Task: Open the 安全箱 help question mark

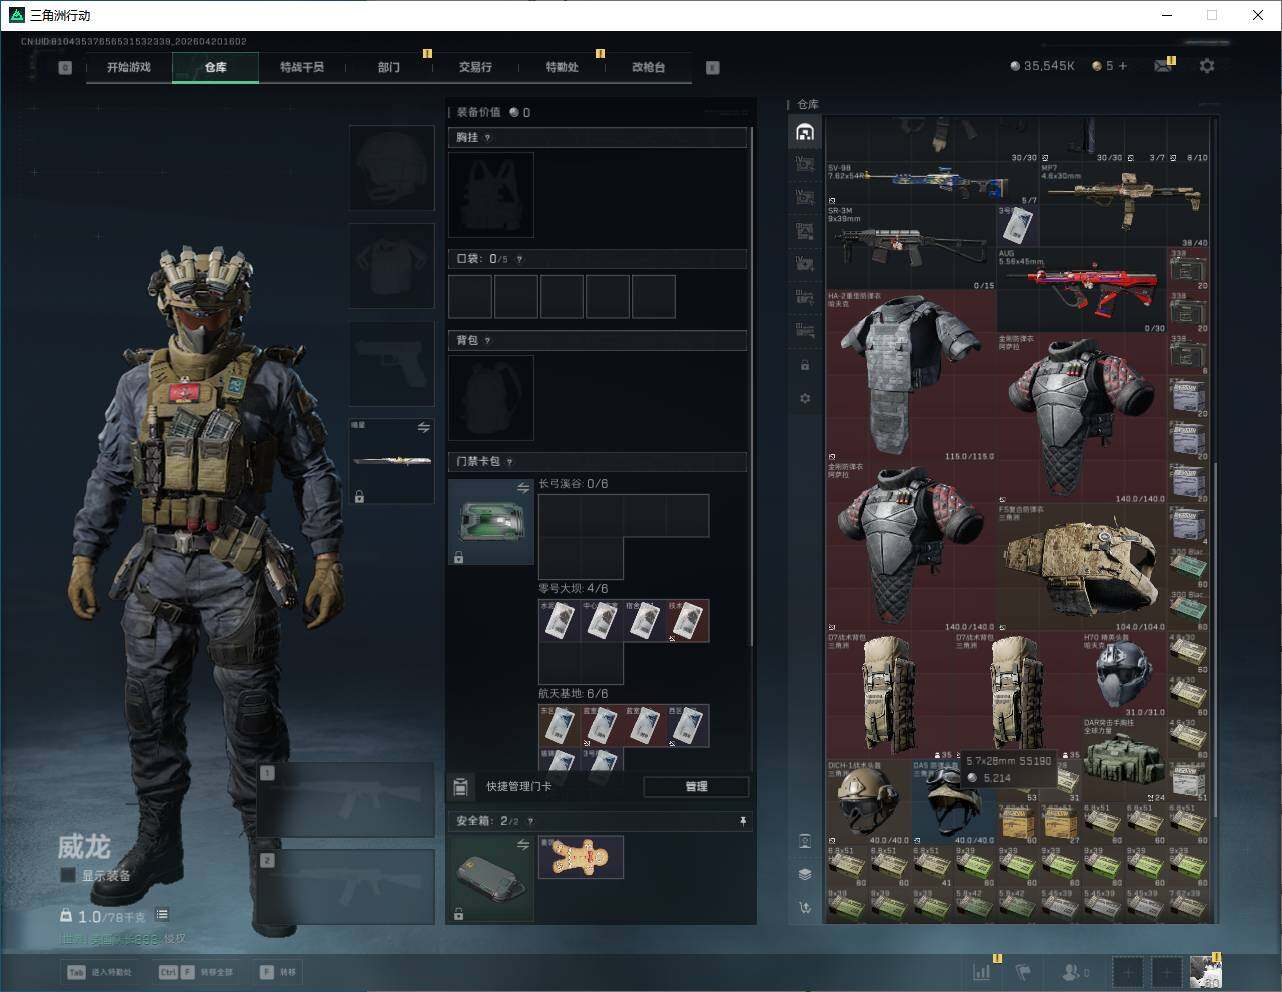Action: 530,821
